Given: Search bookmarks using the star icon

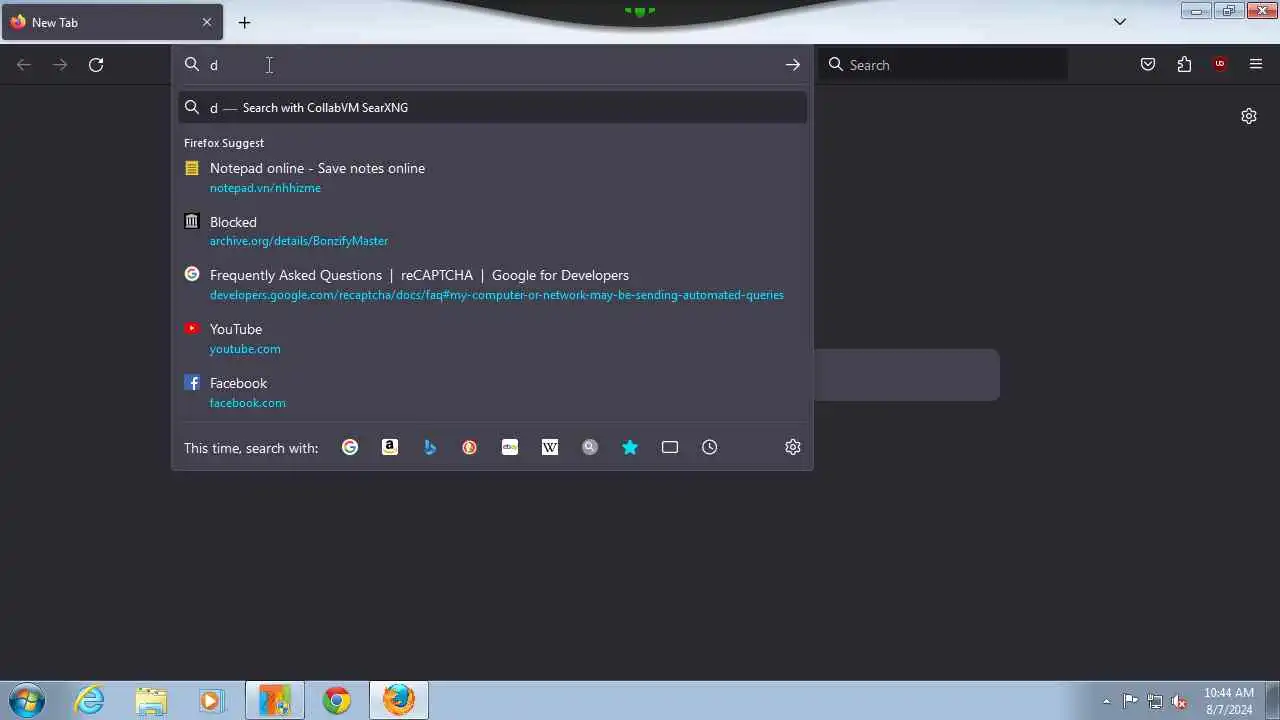Looking at the screenshot, I should pyautogui.click(x=630, y=447).
